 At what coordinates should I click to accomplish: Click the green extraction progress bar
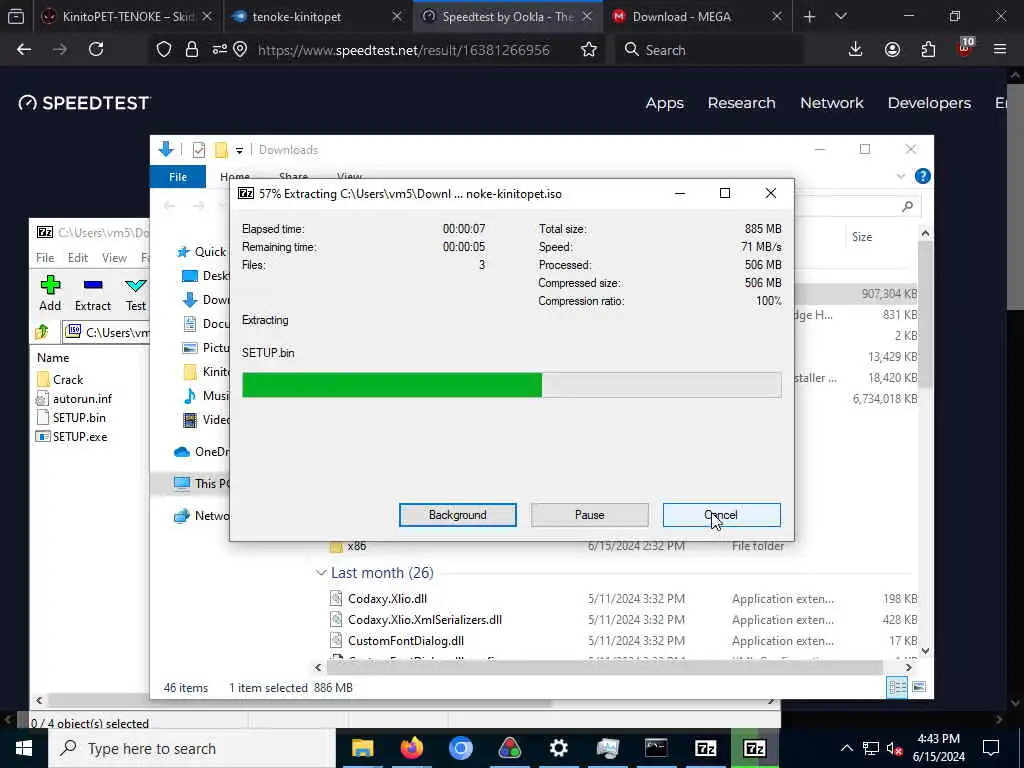point(511,385)
